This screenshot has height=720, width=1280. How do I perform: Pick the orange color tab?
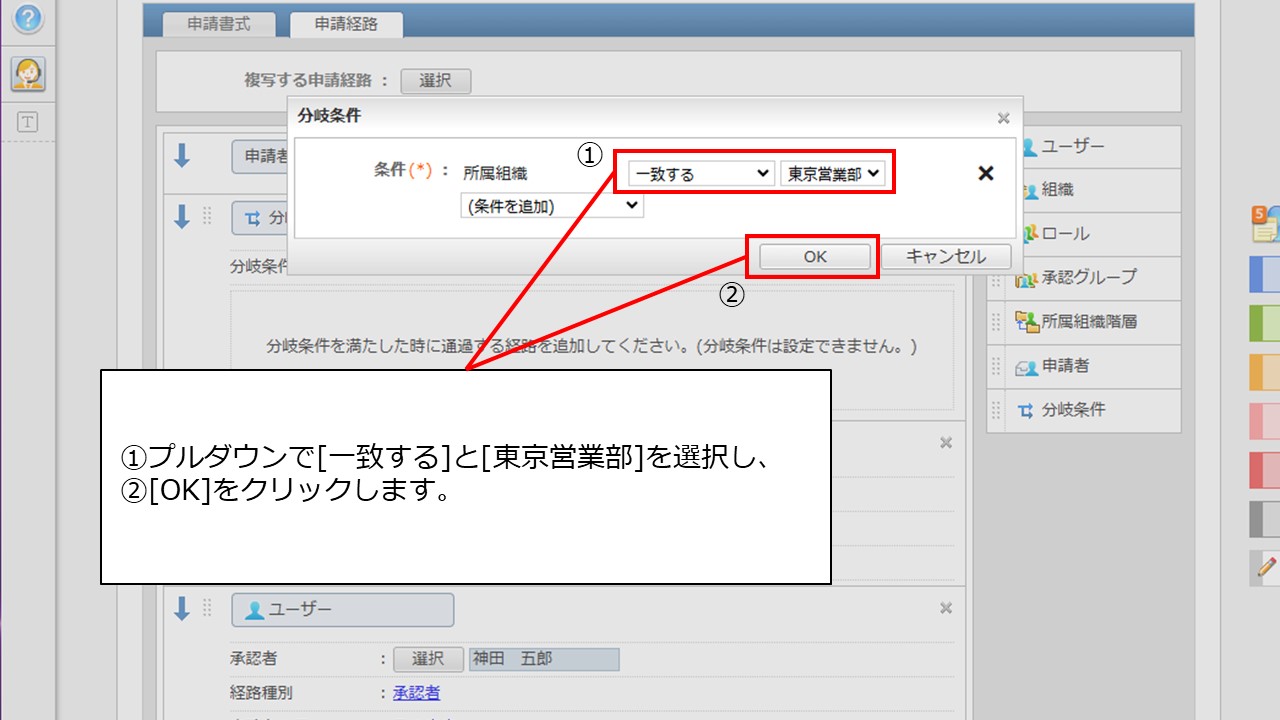(x=1265, y=372)
